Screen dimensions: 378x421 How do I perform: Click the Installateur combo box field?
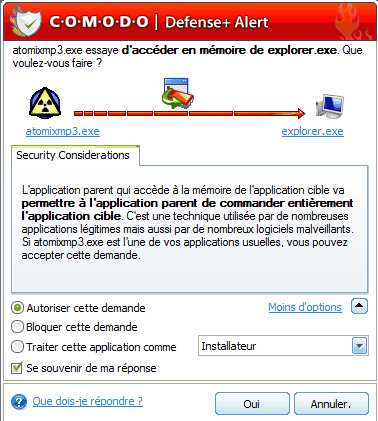click(x=283, y=346)
